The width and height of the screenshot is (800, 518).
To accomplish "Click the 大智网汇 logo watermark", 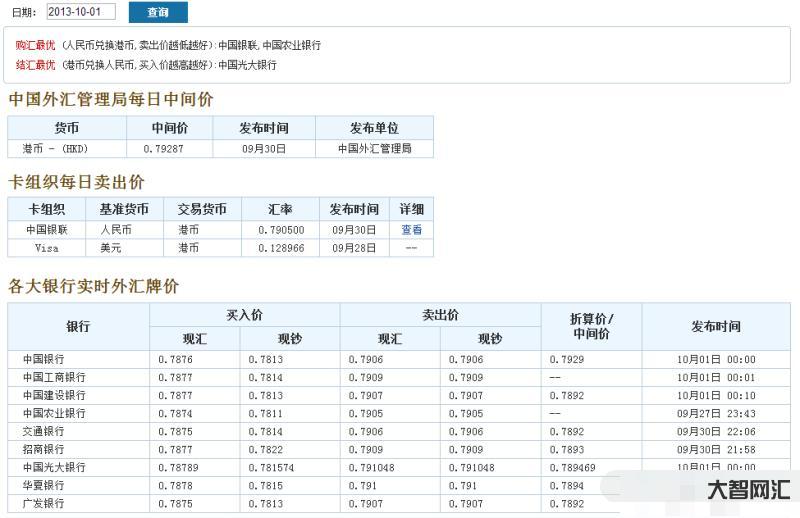I will point(748,490).
